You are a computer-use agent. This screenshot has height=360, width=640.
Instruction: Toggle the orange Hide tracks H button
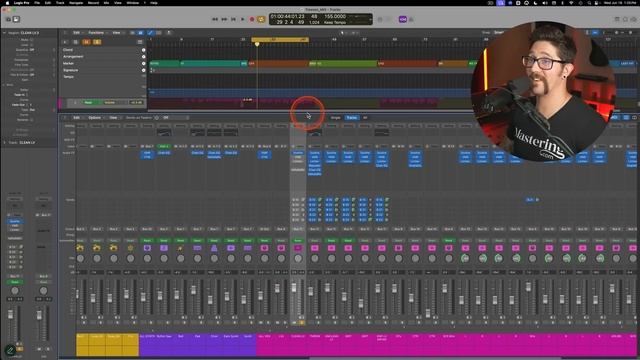(86, 42)
